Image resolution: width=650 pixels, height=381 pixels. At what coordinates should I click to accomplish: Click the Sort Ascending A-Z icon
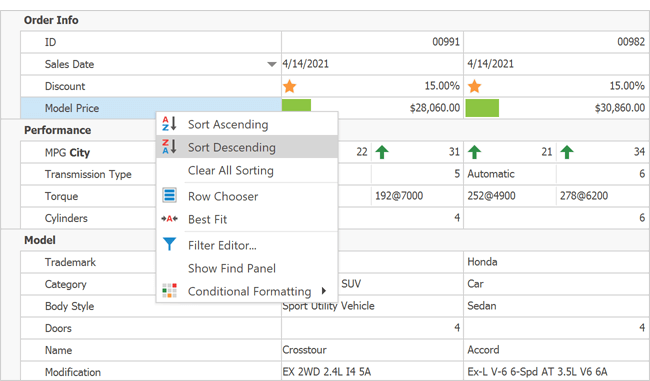[x=169, y=124]
